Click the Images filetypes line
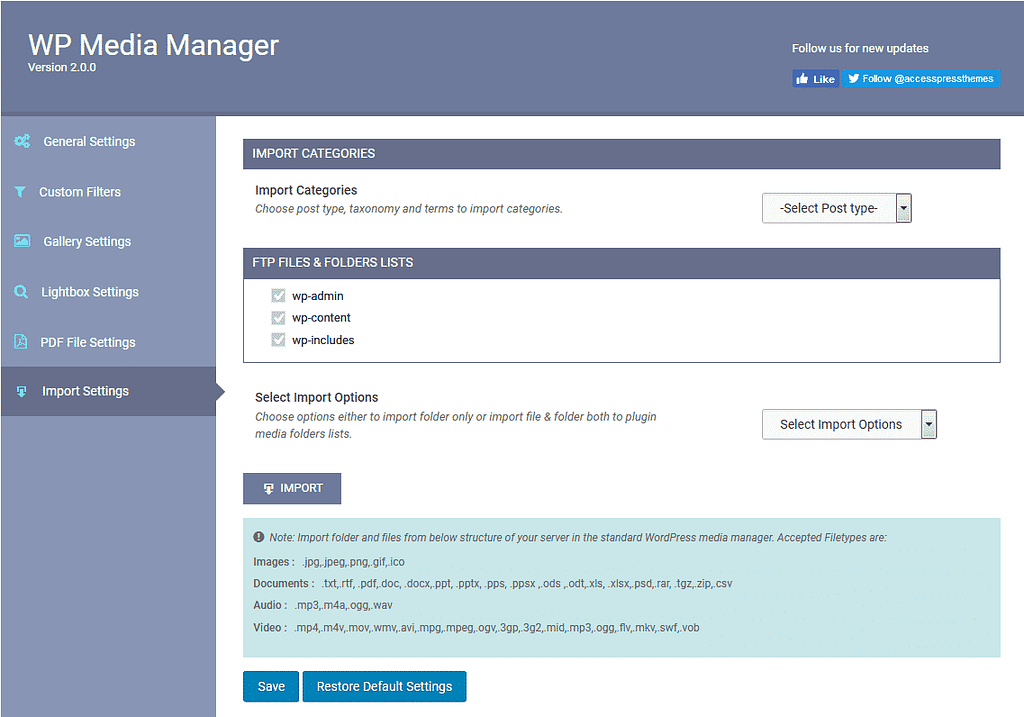 tap(329, 562)
